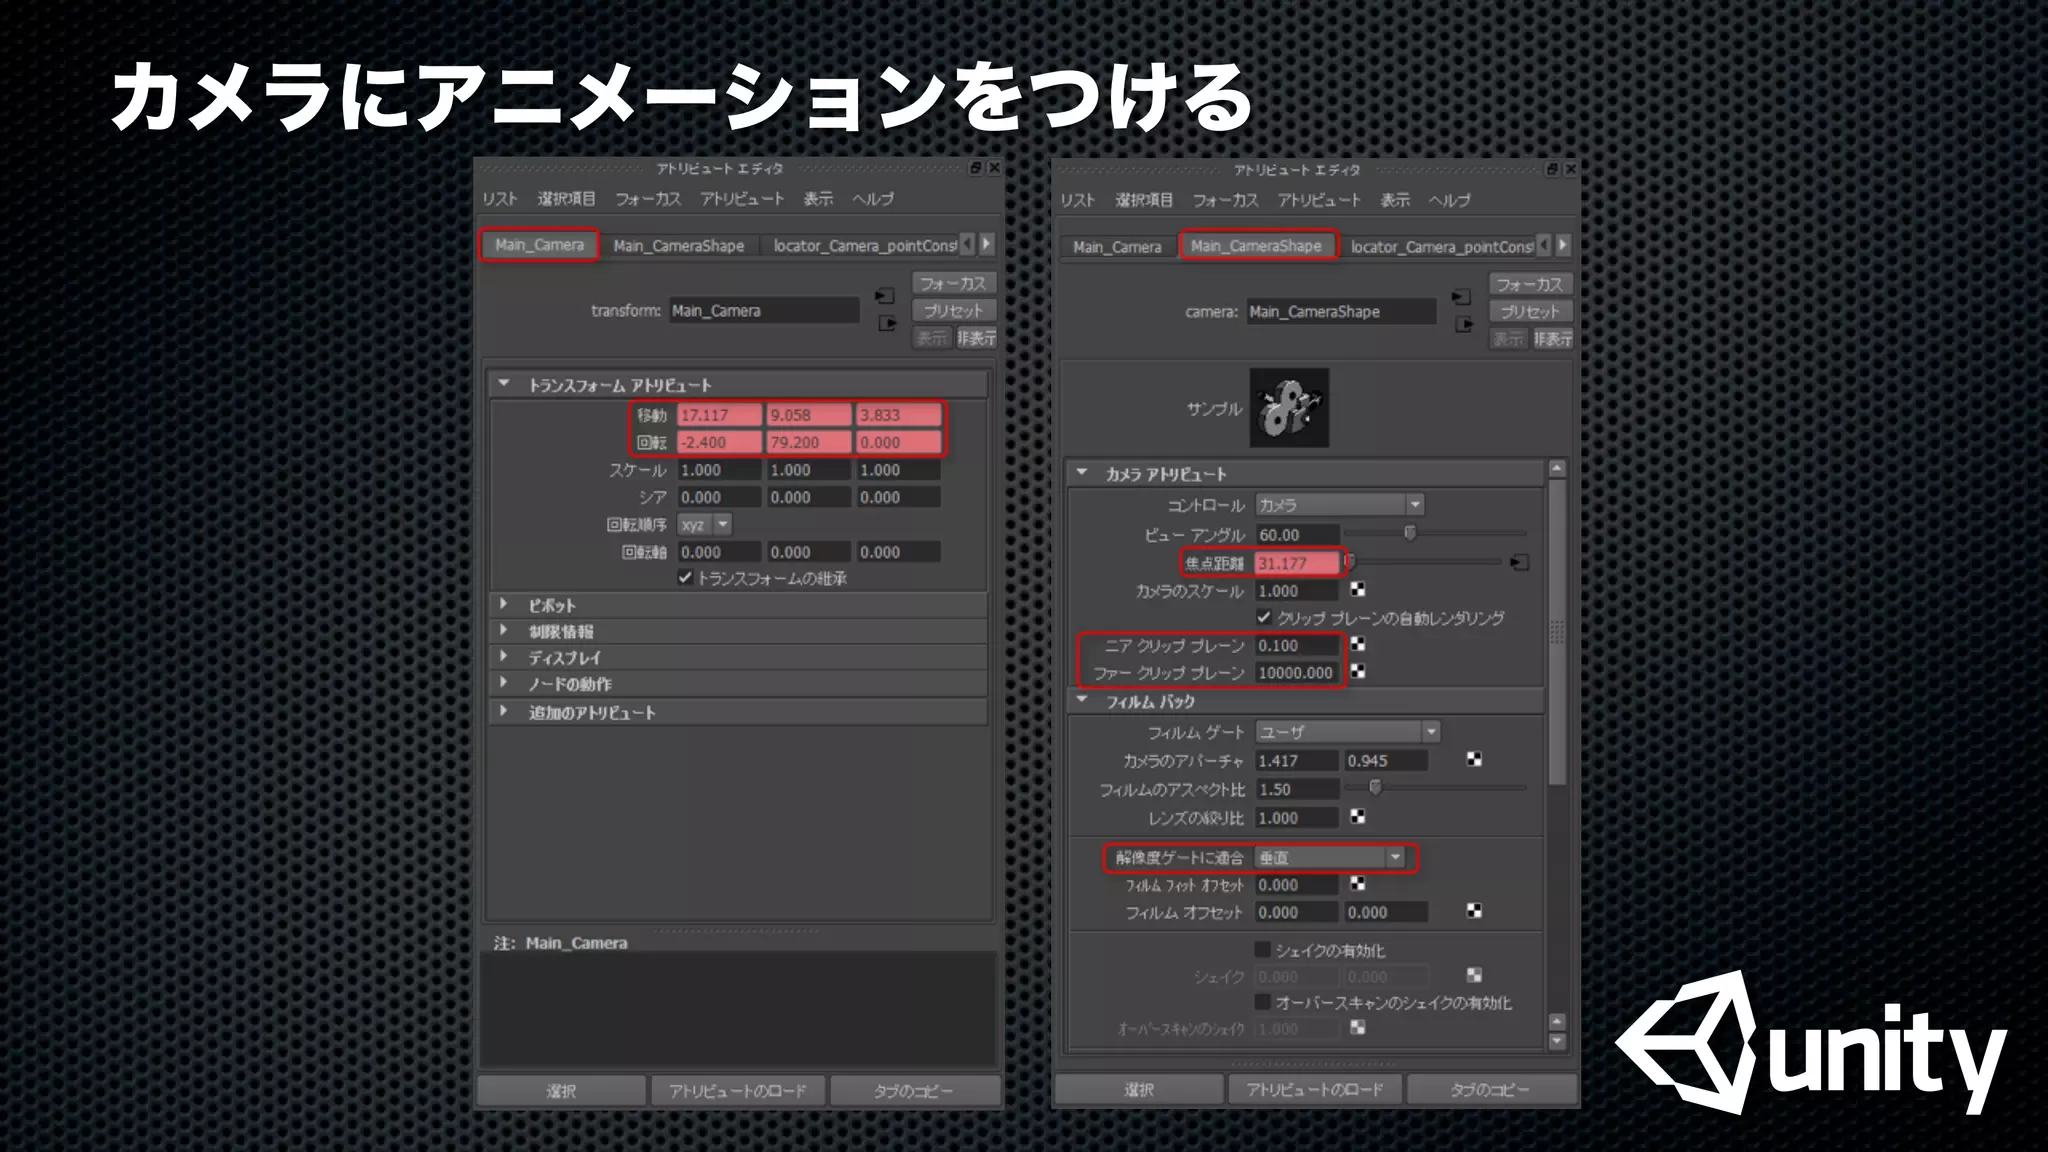
Task: Collapse the カメラ アトリビュート section
Action: pyautogui.click(x=1082, y=473)
